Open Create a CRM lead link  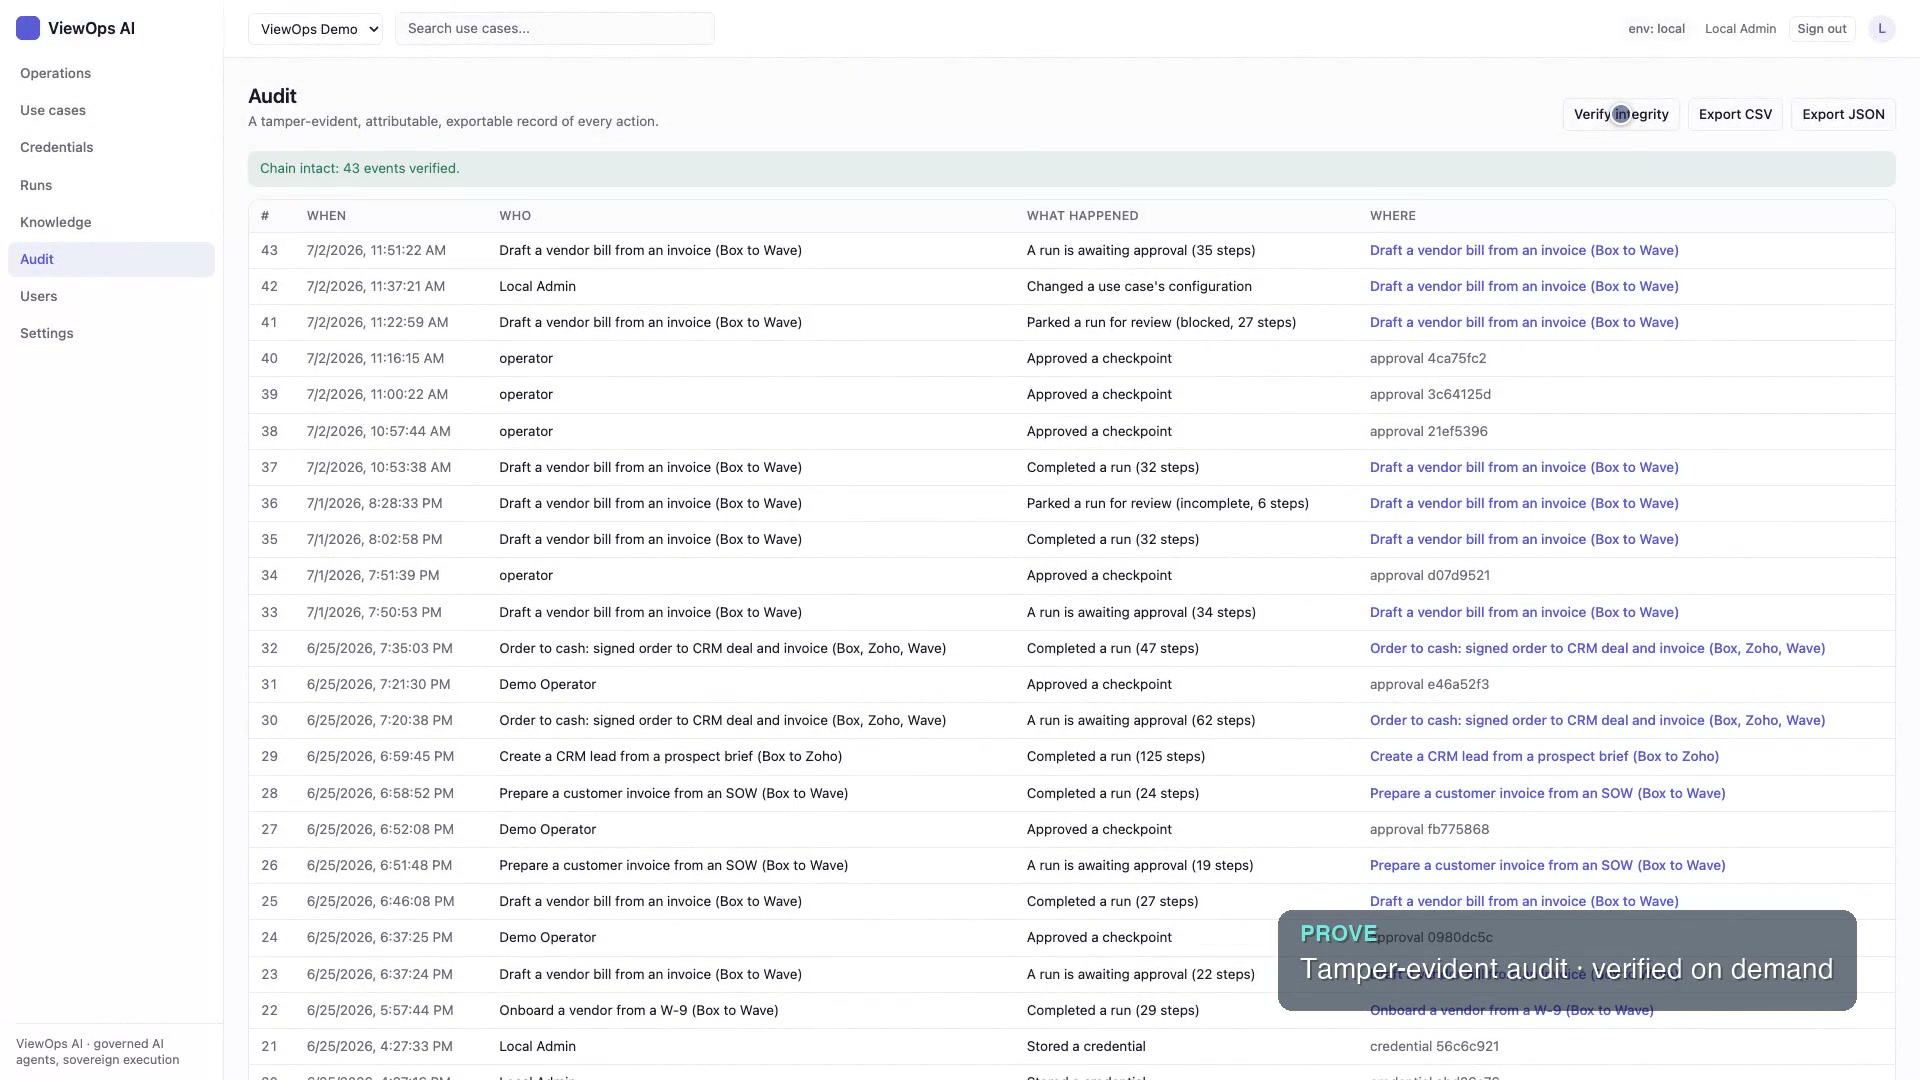coord(1544,756)
